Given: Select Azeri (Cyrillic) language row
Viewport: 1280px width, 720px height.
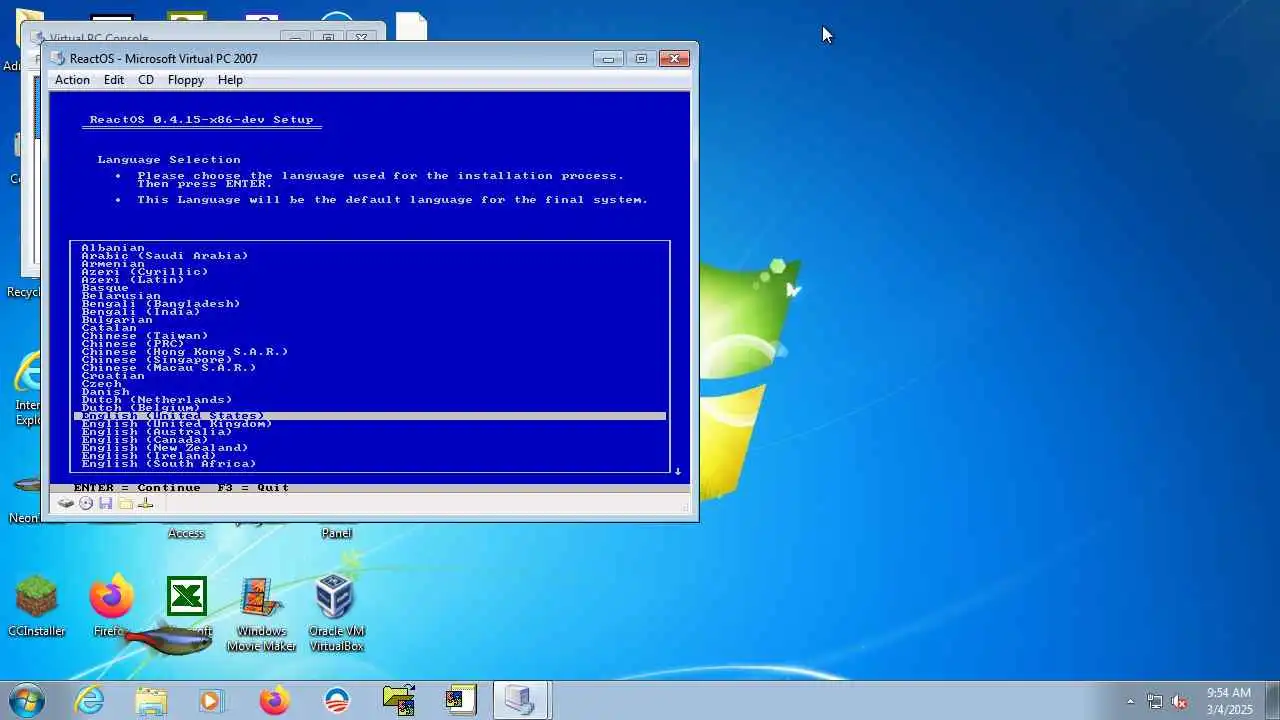Looking at the screenshot, I should (x=145, y=272).
